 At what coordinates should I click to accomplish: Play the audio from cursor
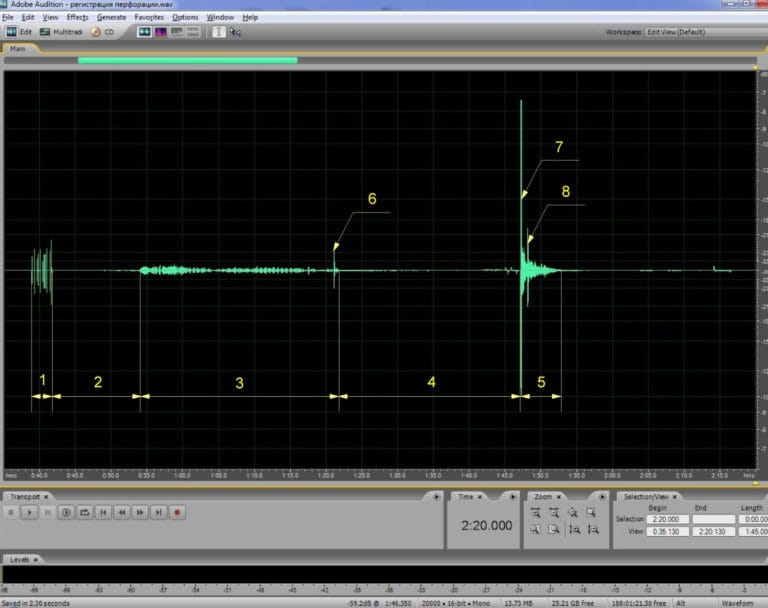click(29, 512)
